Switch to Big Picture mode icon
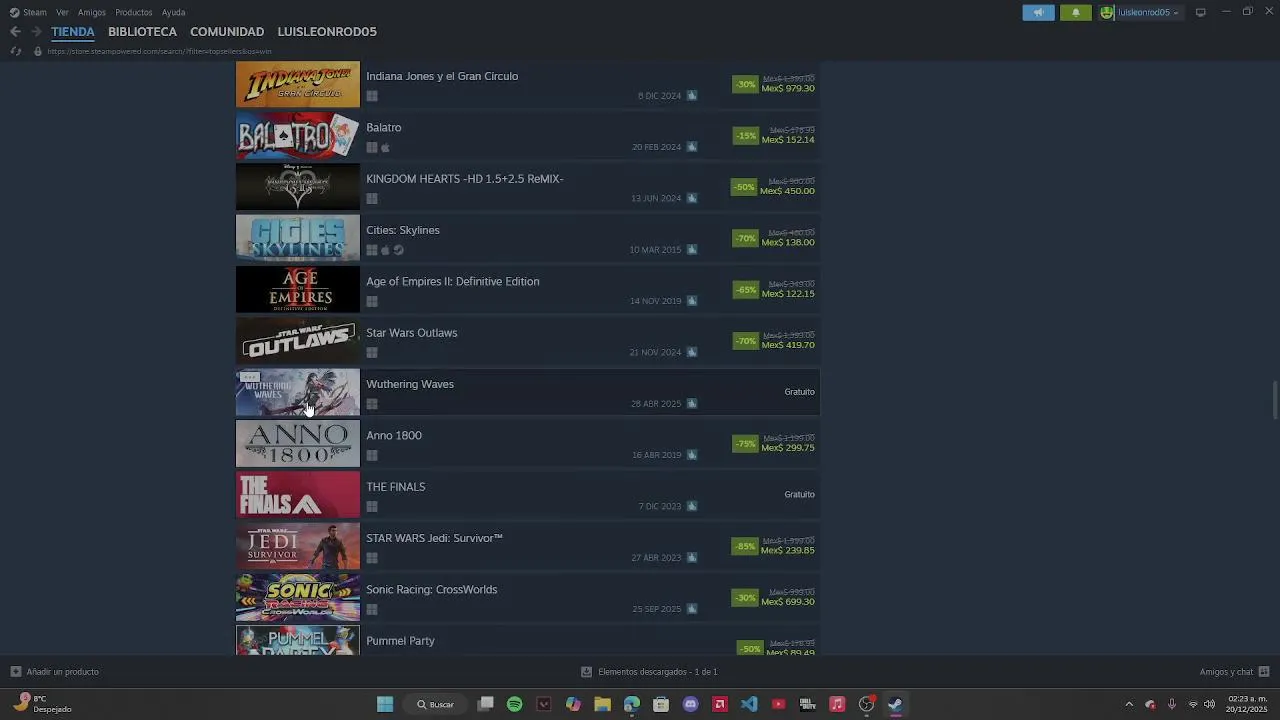The image size is (1280, 720). pos(1200,12)
